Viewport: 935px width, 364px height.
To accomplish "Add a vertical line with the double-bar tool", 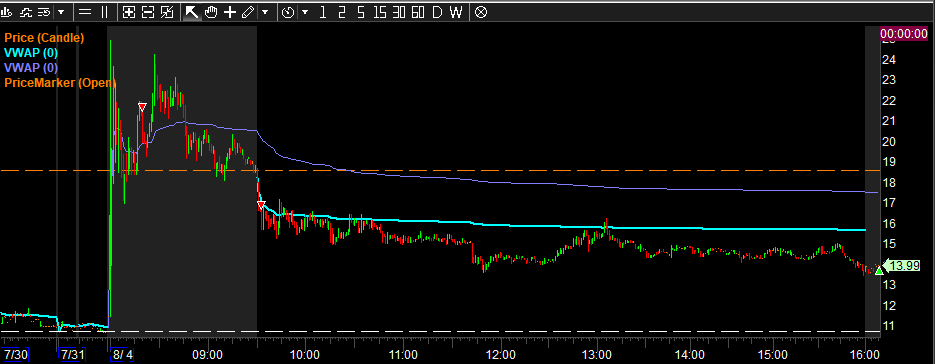I will coord(104,12).
